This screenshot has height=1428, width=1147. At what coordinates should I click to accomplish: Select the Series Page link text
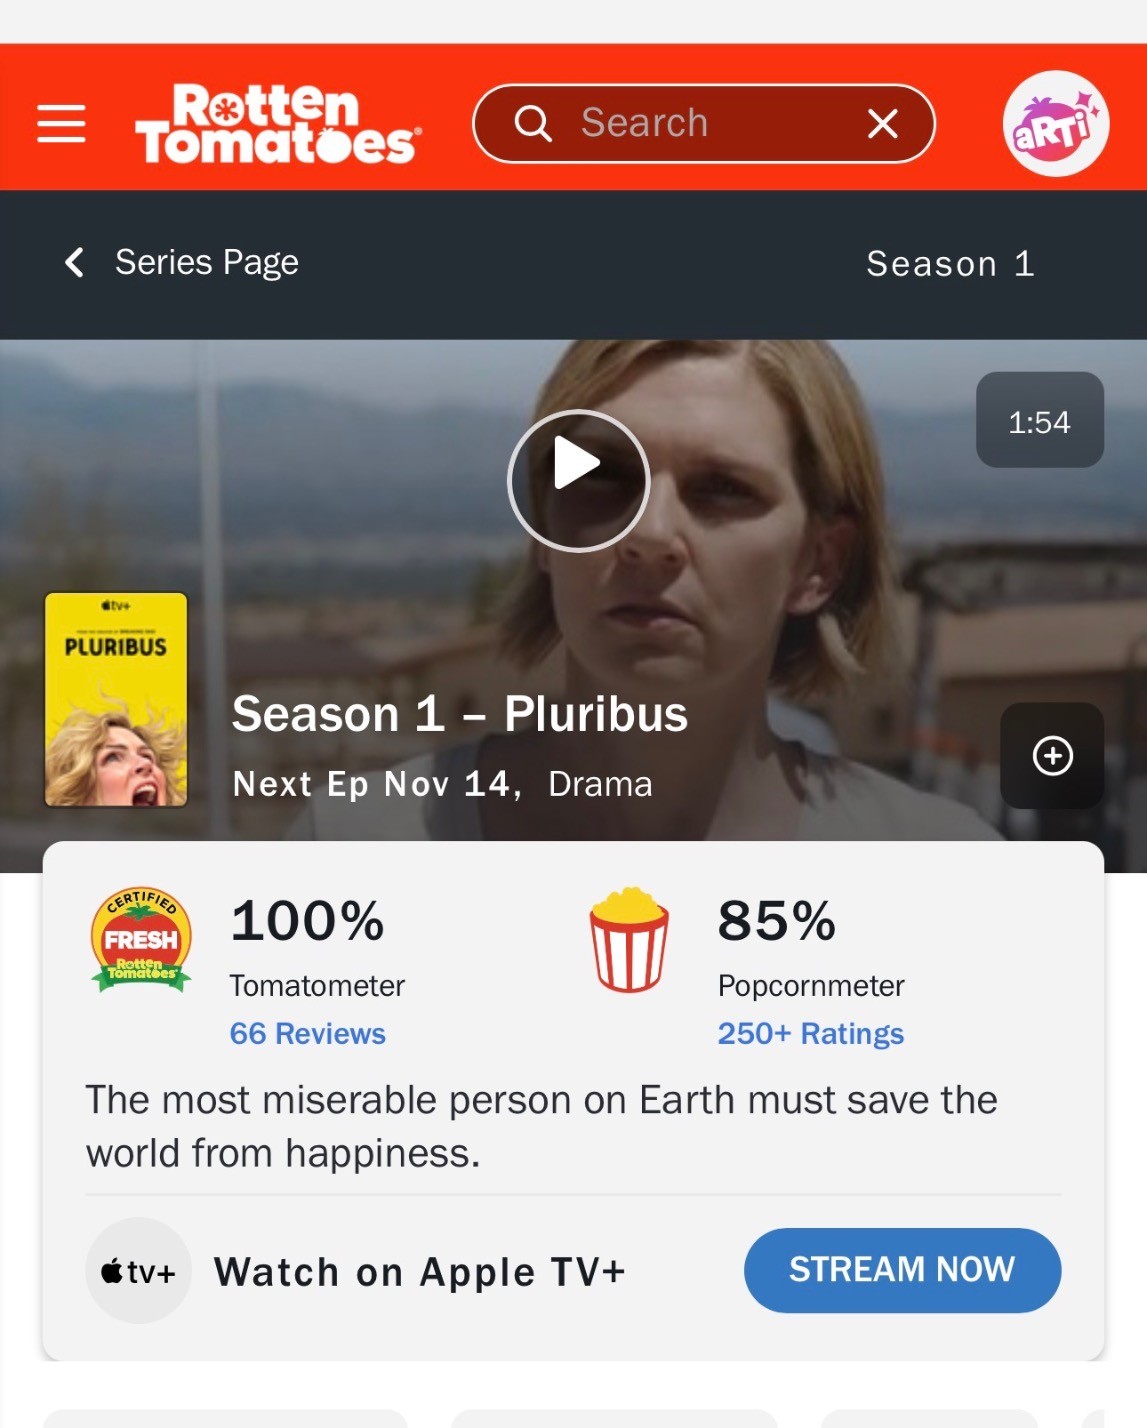[x=207, y=263]
